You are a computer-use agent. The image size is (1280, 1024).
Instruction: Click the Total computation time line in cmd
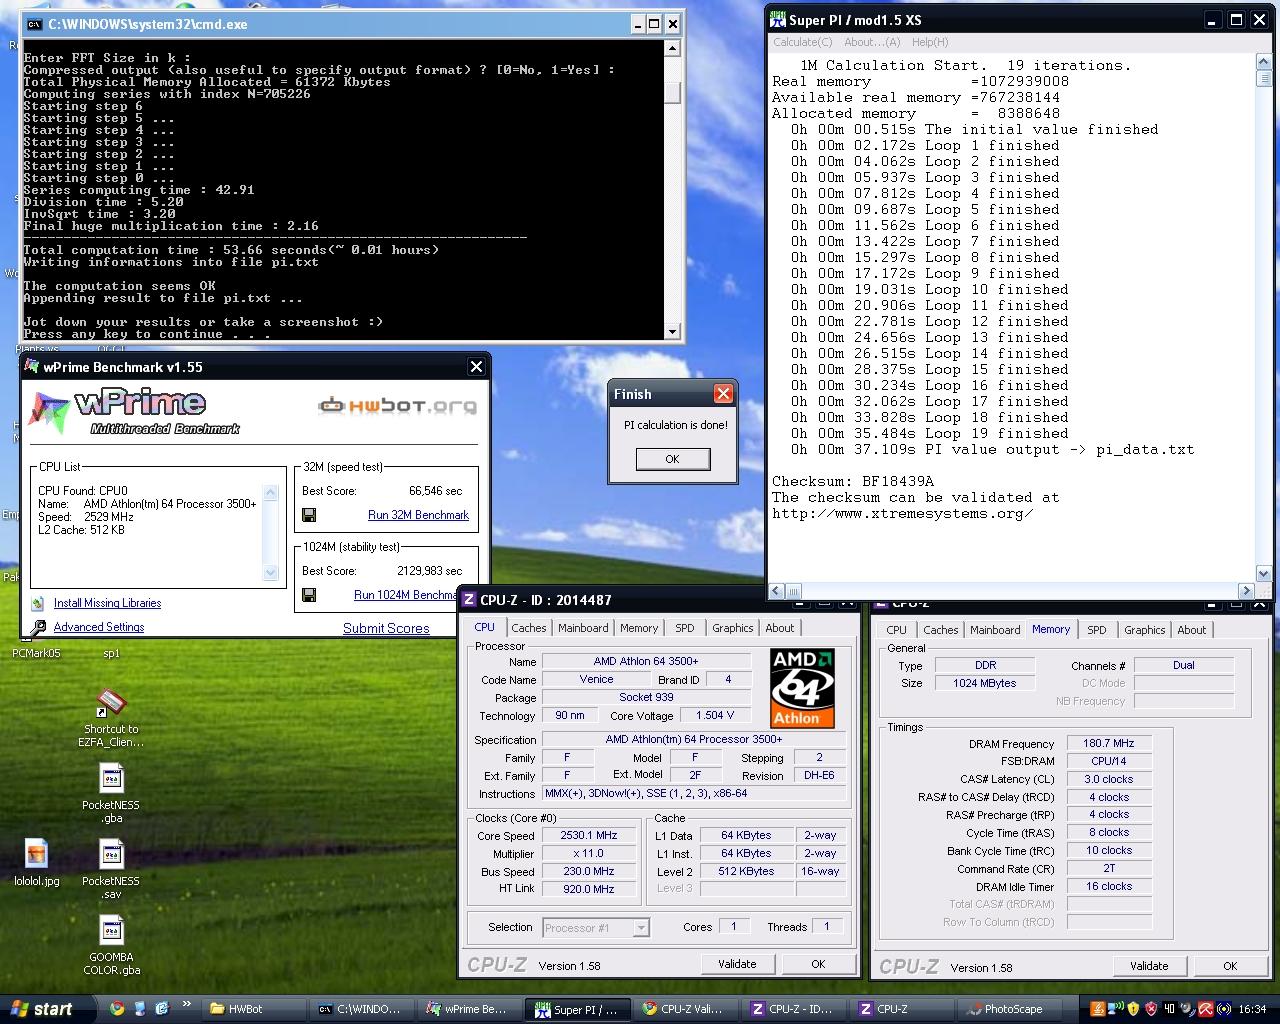[x=232, y=250]
